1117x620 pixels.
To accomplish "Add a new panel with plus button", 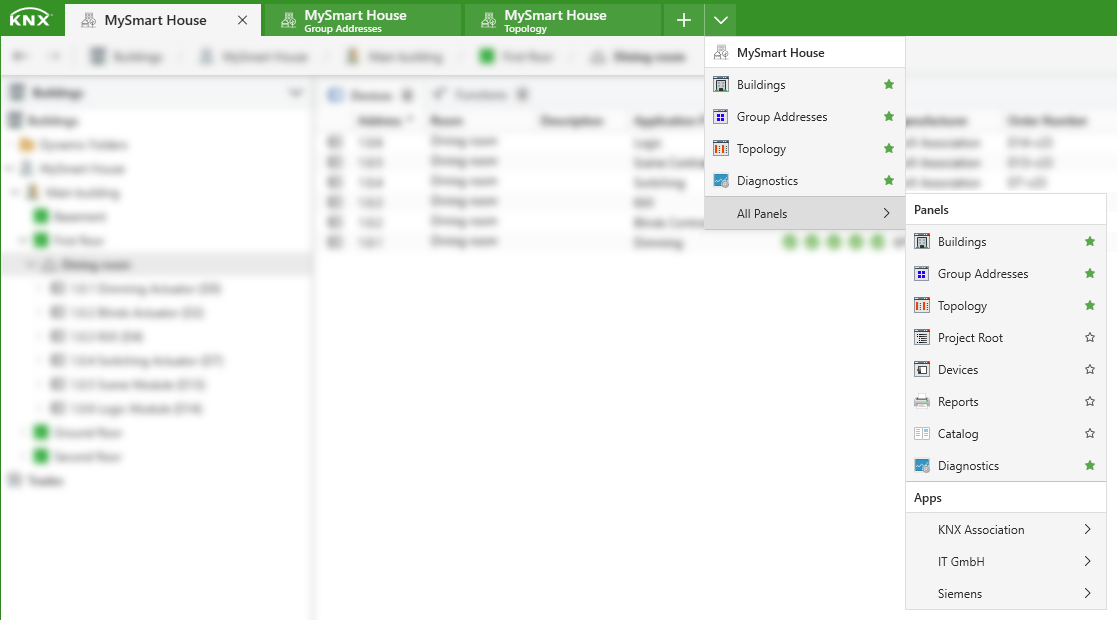I will click(684, 20).
